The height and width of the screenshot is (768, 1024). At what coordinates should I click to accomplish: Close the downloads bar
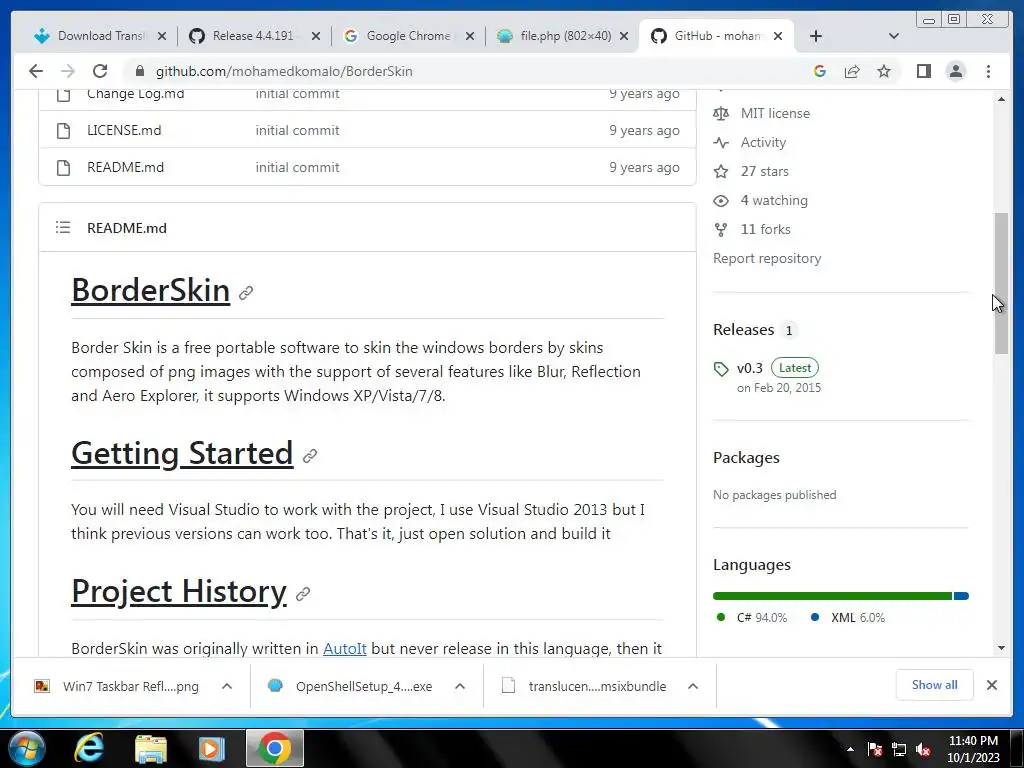[991, 685]
